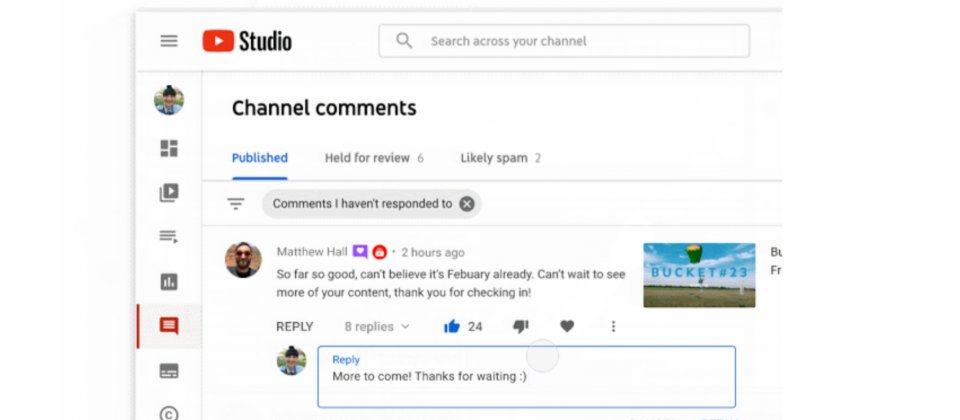Open the BUCKET#23 video thumbnail
The height and width of the screenshot is (420, 960).
point(699,275)
